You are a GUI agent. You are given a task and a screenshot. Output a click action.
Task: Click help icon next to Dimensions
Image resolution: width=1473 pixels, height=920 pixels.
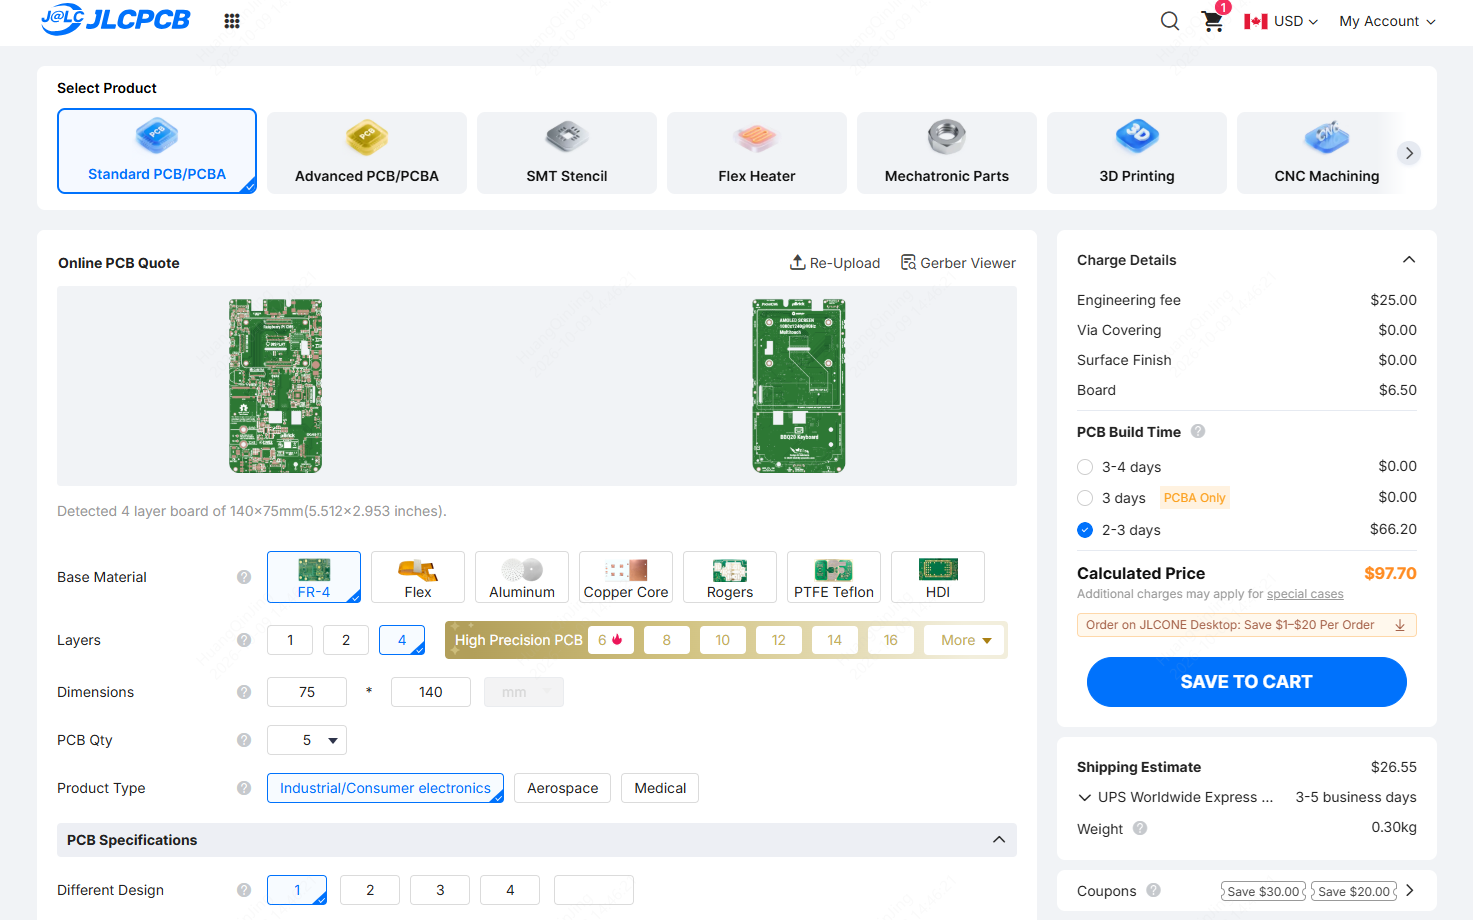[244, 692]
